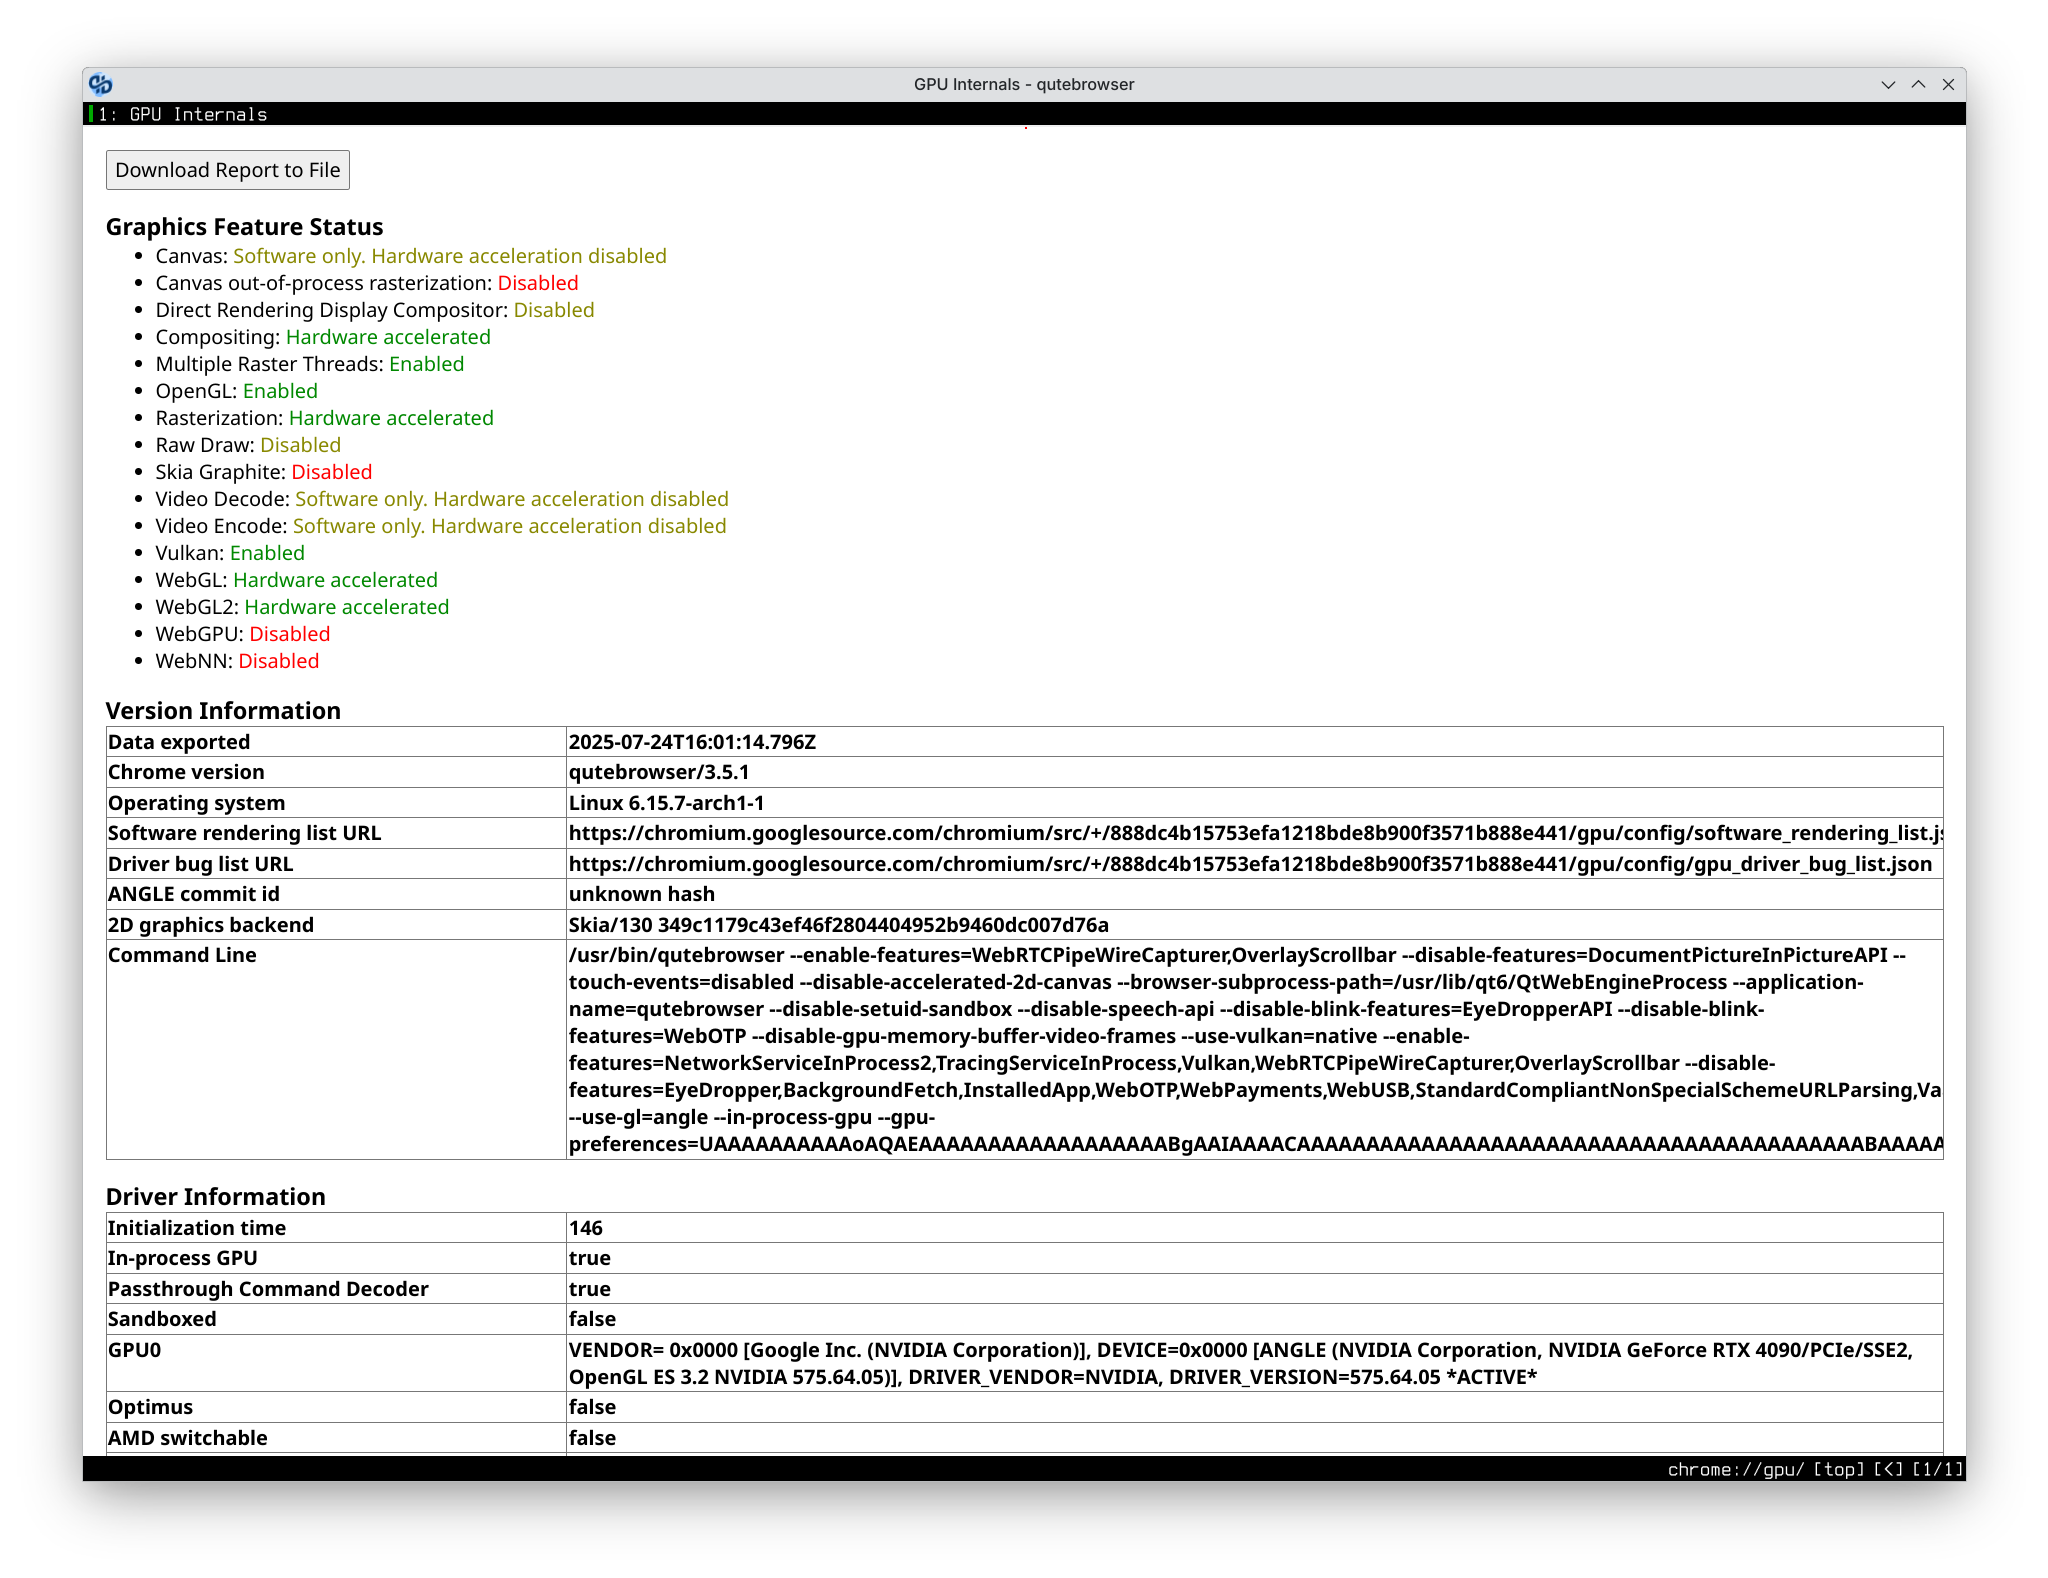Viewport: 2048px width, 1578px height.
Task: Click the Skia/130 graphics backend value
Action: [x=838, y=925]
